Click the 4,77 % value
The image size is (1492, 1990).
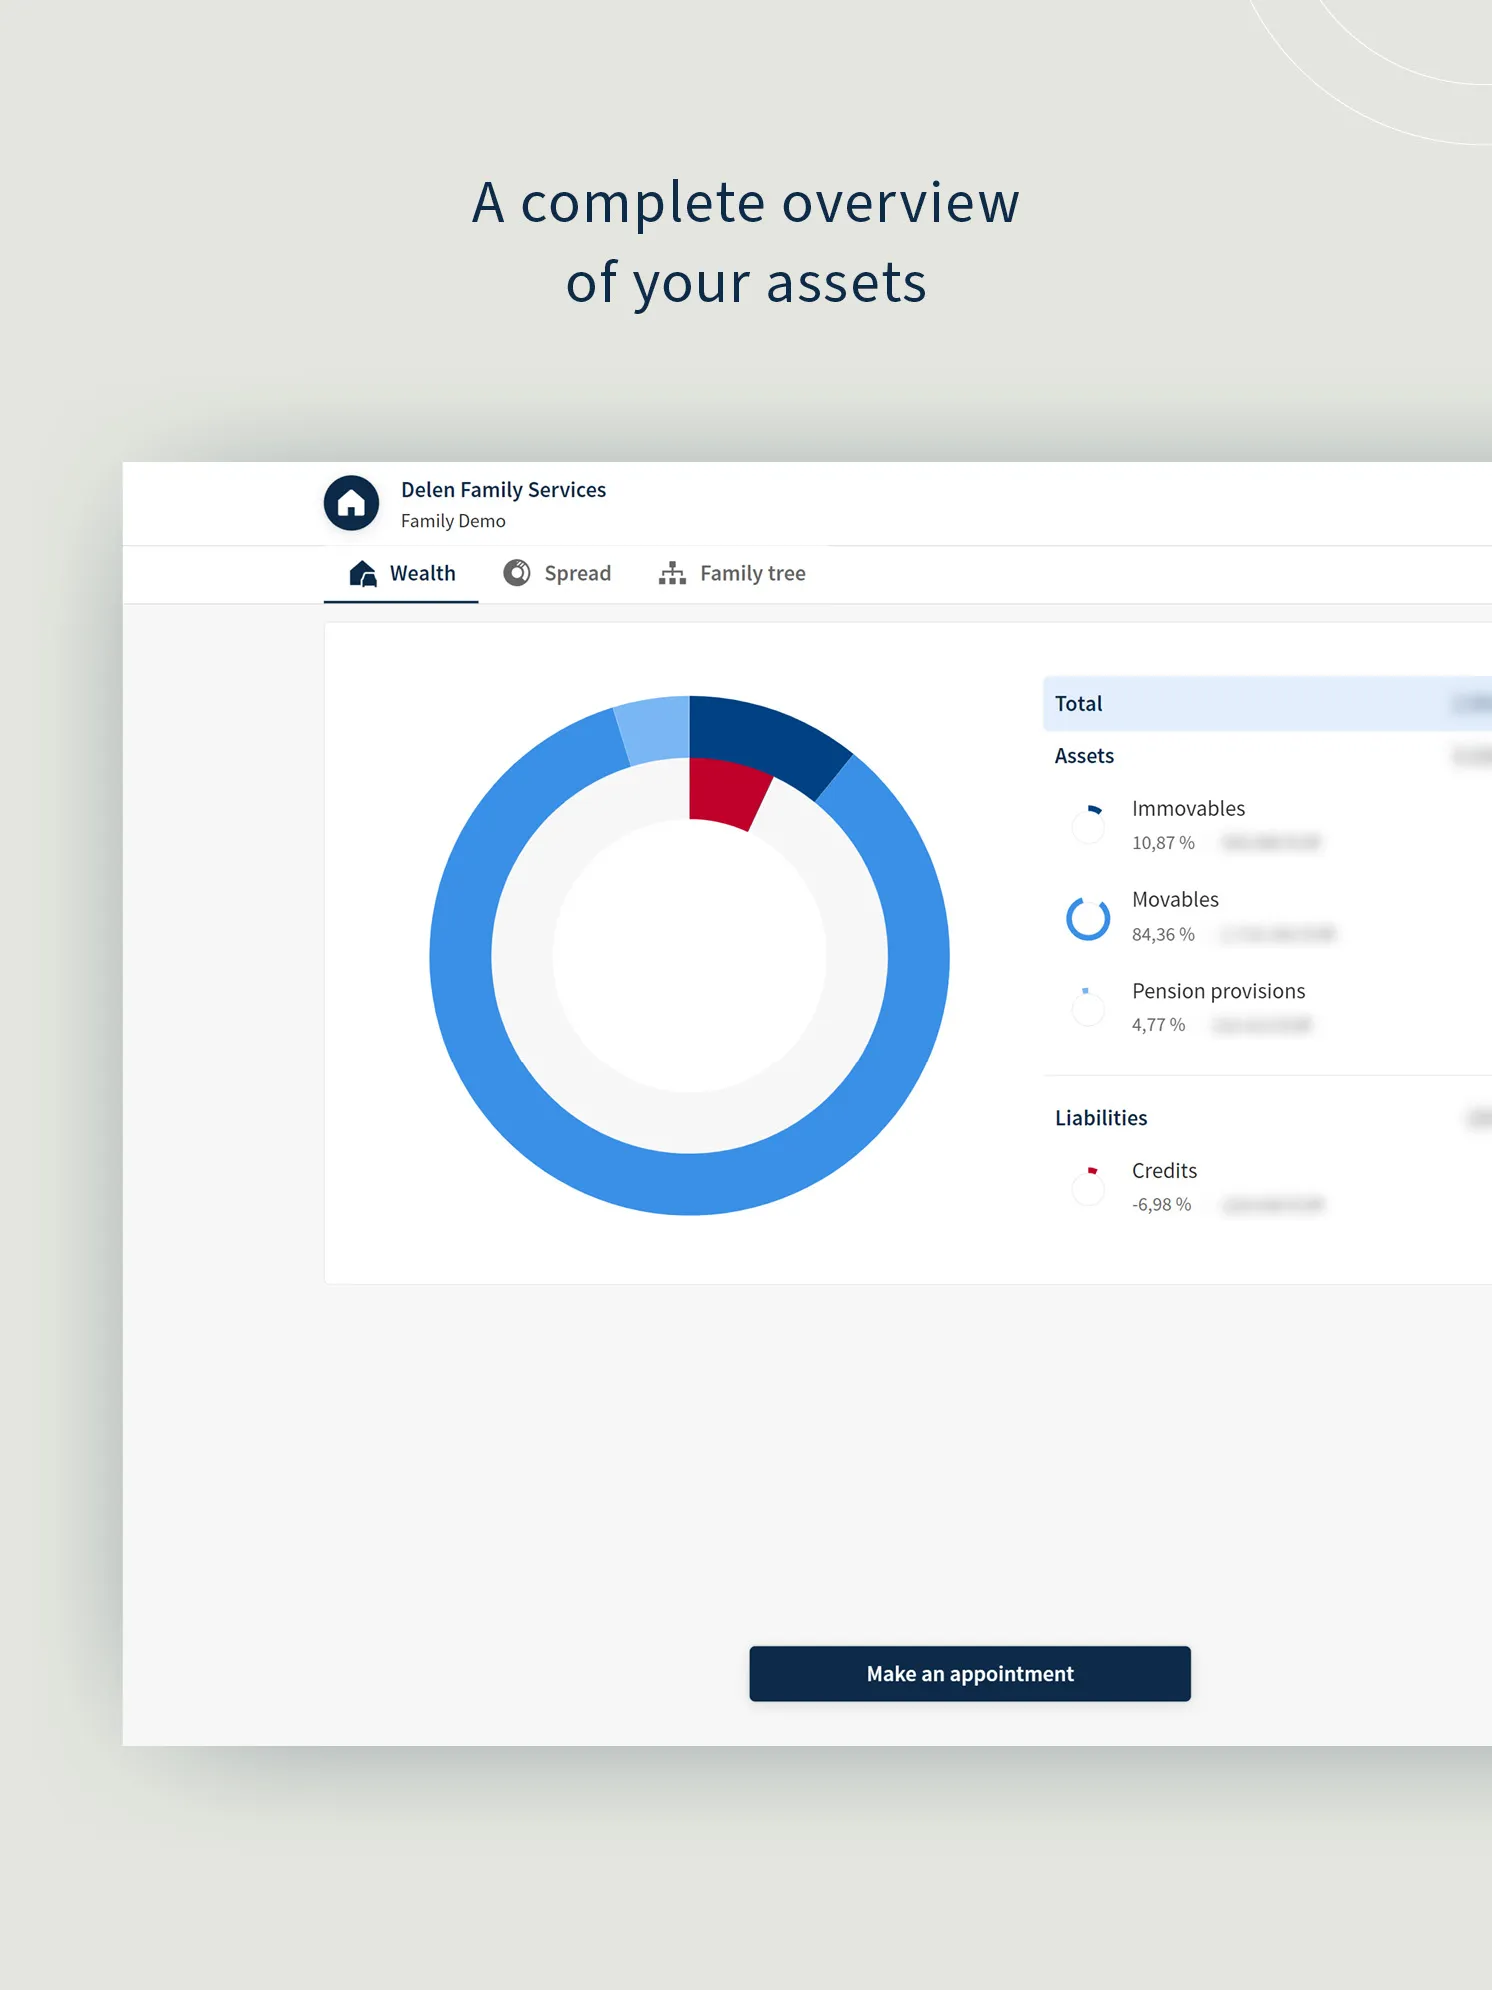coord(1158,1025)
